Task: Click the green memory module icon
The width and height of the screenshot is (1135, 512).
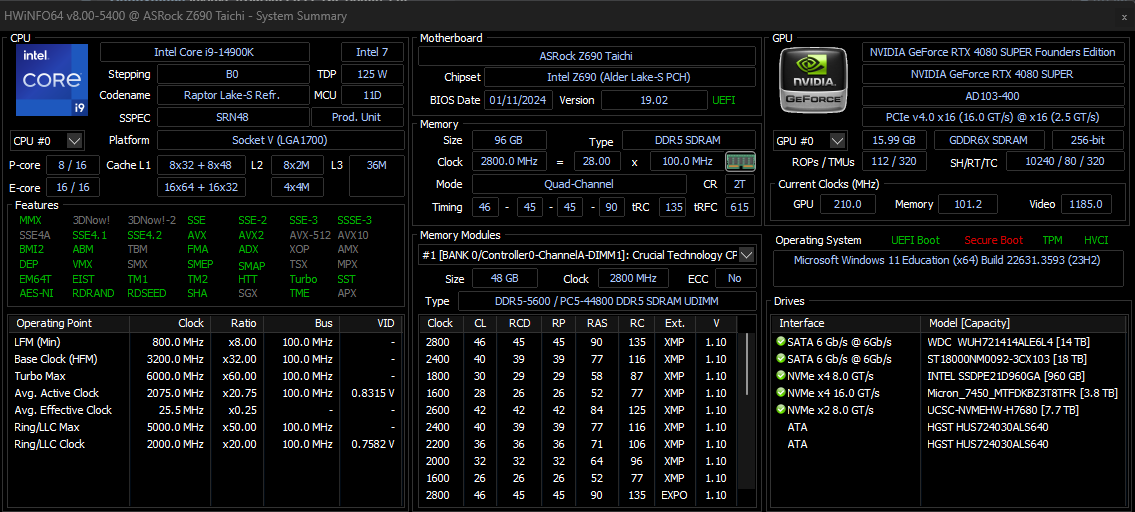Action: click(x=740, y=162)
